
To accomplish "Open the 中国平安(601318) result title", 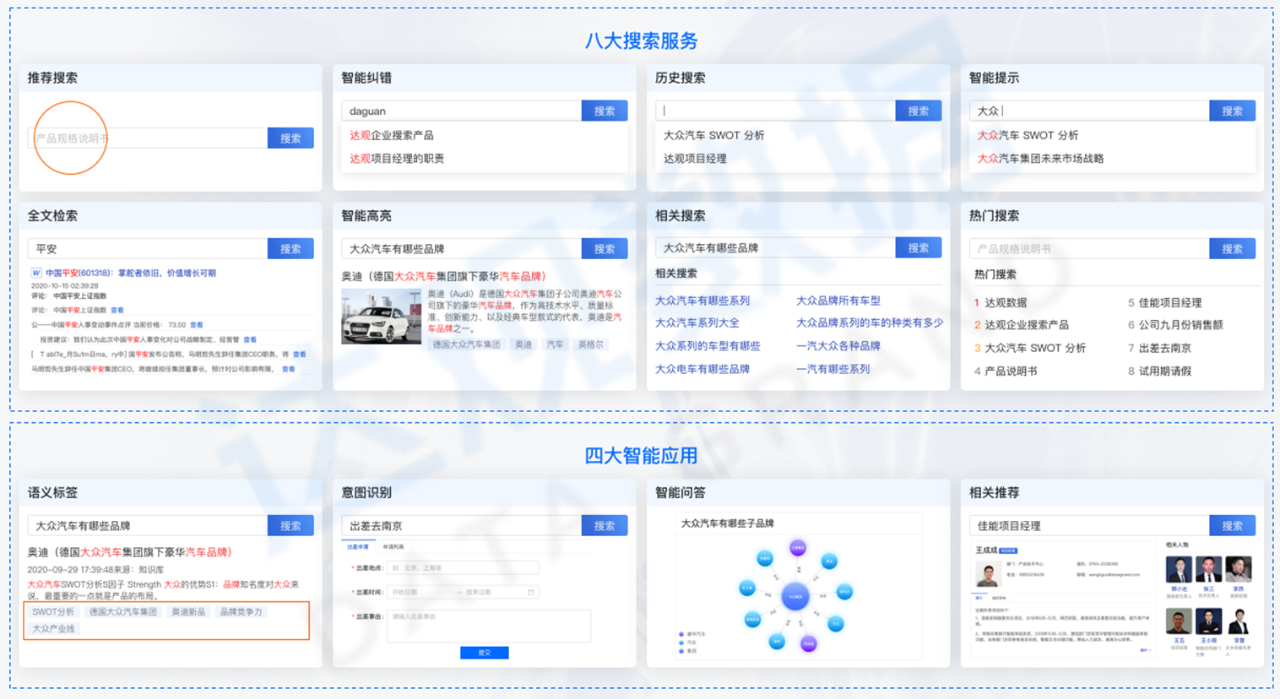I will click(x=130, y=272).
